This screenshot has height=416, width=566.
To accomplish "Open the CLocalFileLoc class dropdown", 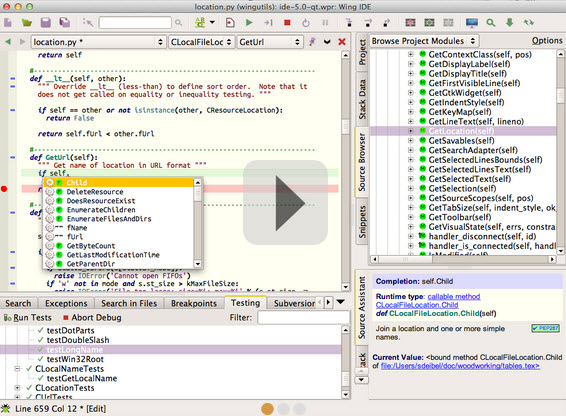I will (x=201, y=42).
